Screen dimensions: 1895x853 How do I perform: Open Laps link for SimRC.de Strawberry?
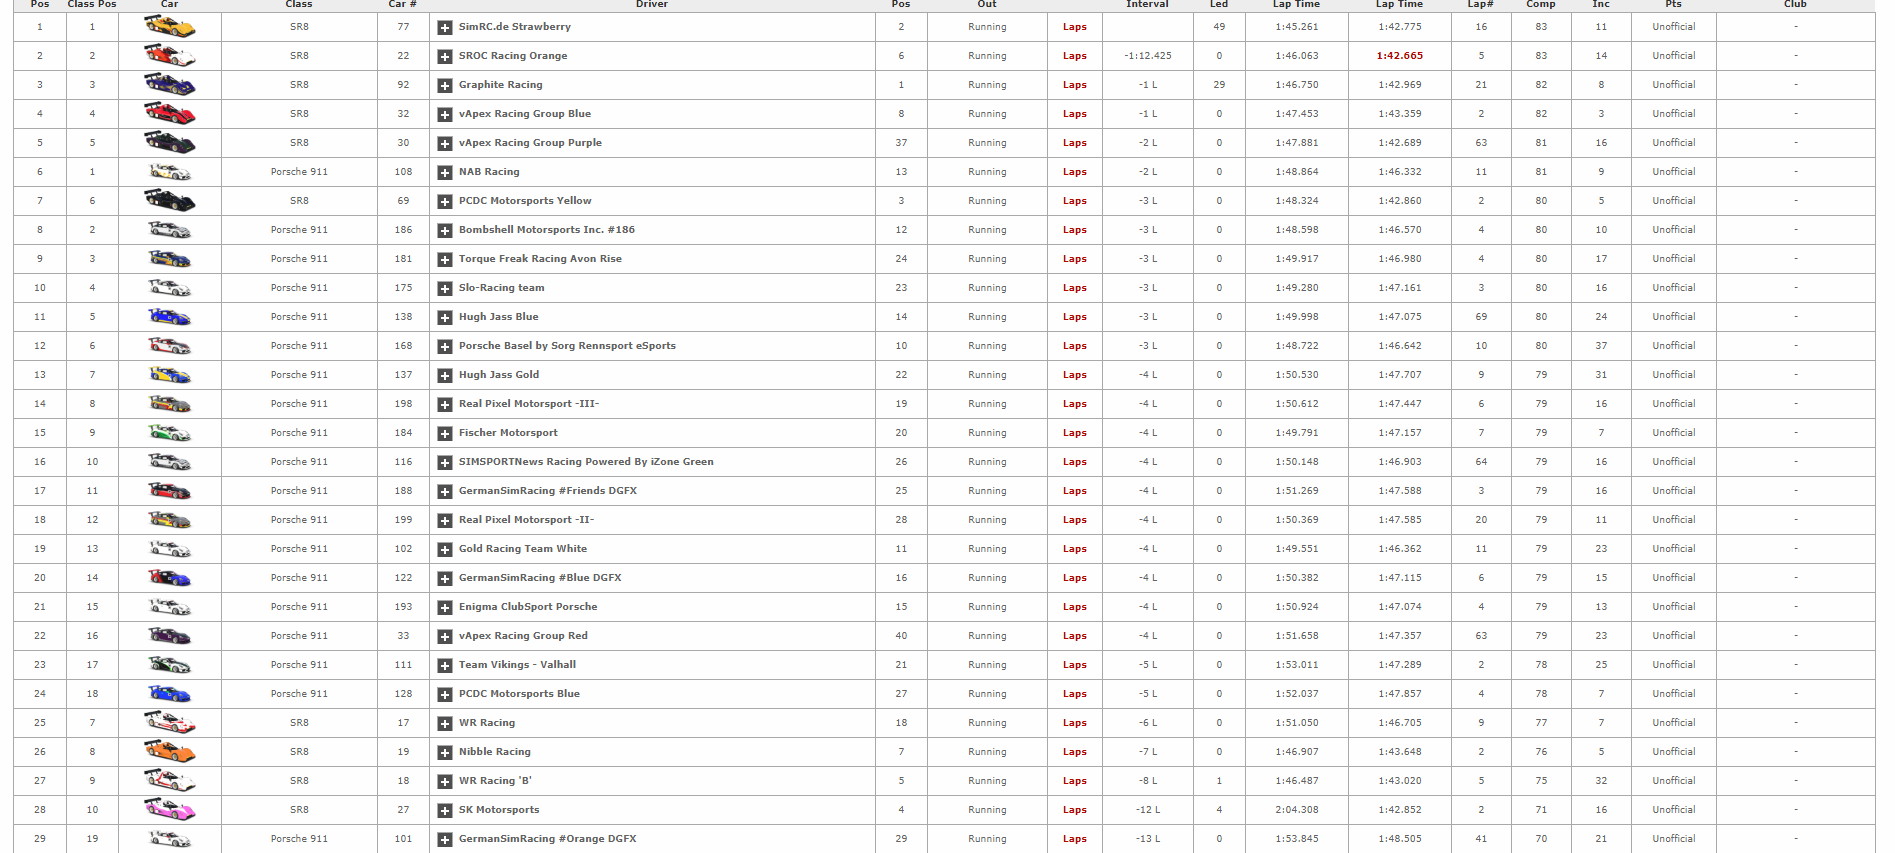(x=1075, y=27)
